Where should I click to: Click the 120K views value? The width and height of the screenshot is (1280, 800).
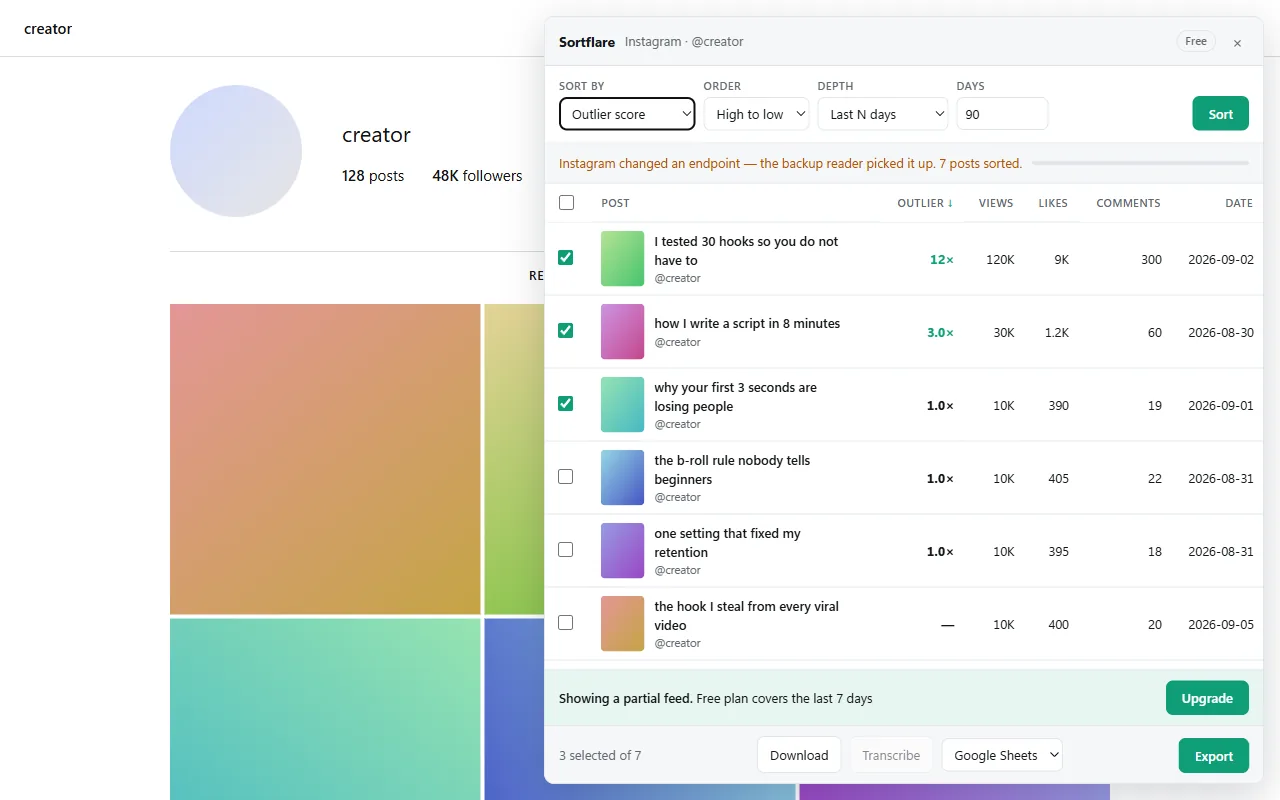point(1000,260)
